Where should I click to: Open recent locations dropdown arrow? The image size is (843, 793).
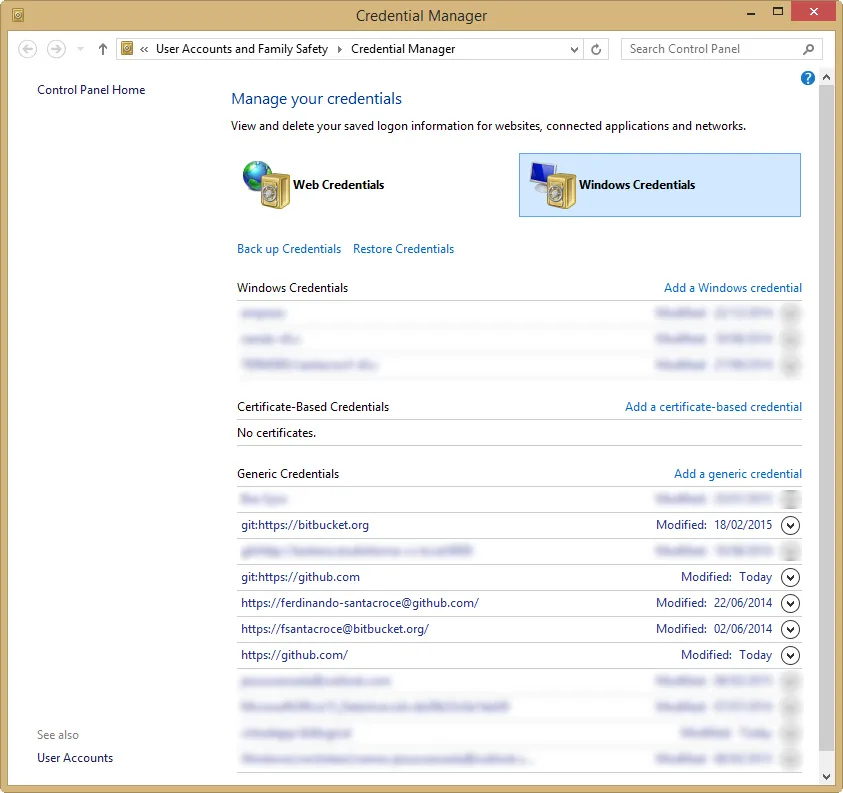[x=81, y=49]
